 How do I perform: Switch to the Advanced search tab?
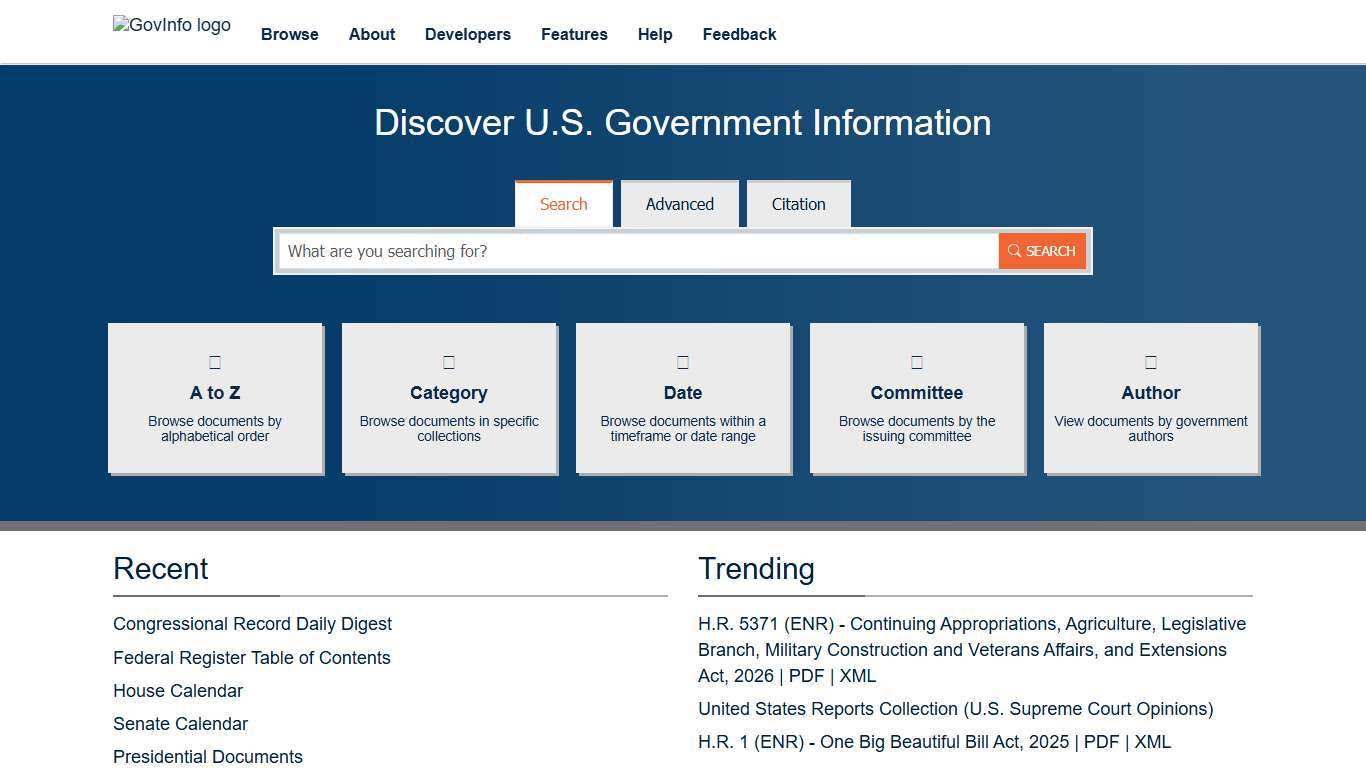coord(680,204)
